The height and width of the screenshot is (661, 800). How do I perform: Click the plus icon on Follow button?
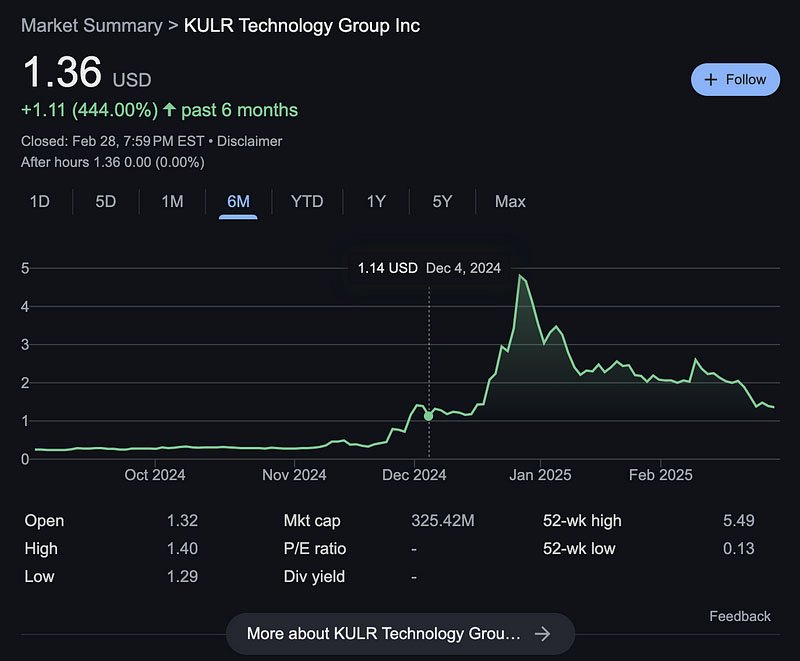tap(710, 80)
